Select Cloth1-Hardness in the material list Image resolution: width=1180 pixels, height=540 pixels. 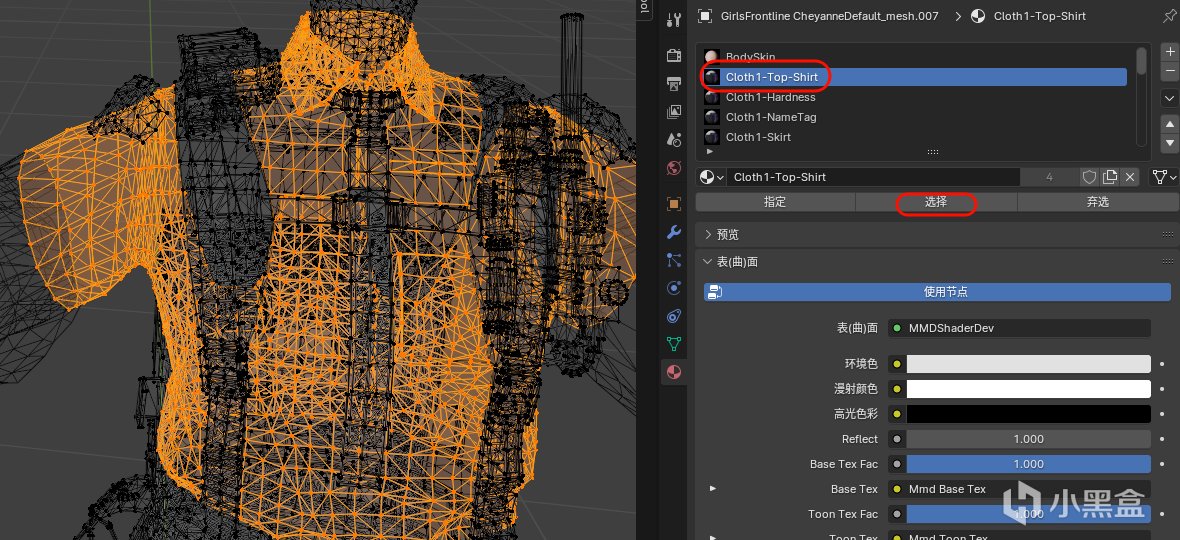(x=770, y=97)
